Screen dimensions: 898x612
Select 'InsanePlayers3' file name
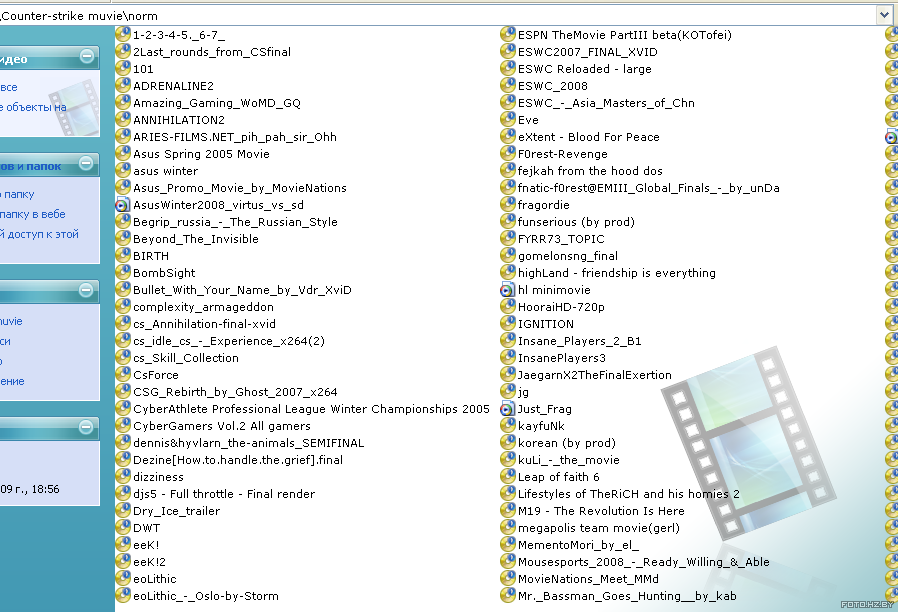pyautogui.click(x=562, y=358)
